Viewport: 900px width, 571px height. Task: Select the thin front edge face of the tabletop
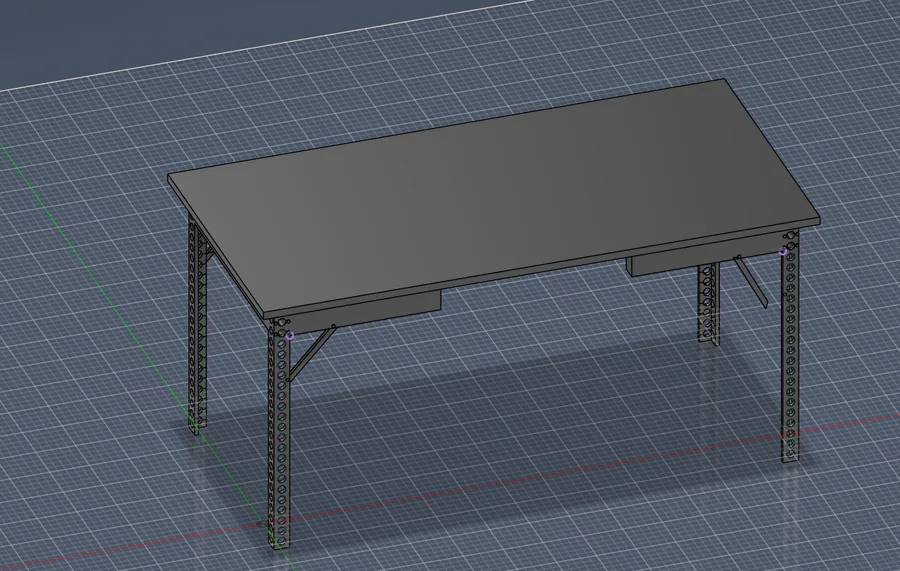point(541,269)
